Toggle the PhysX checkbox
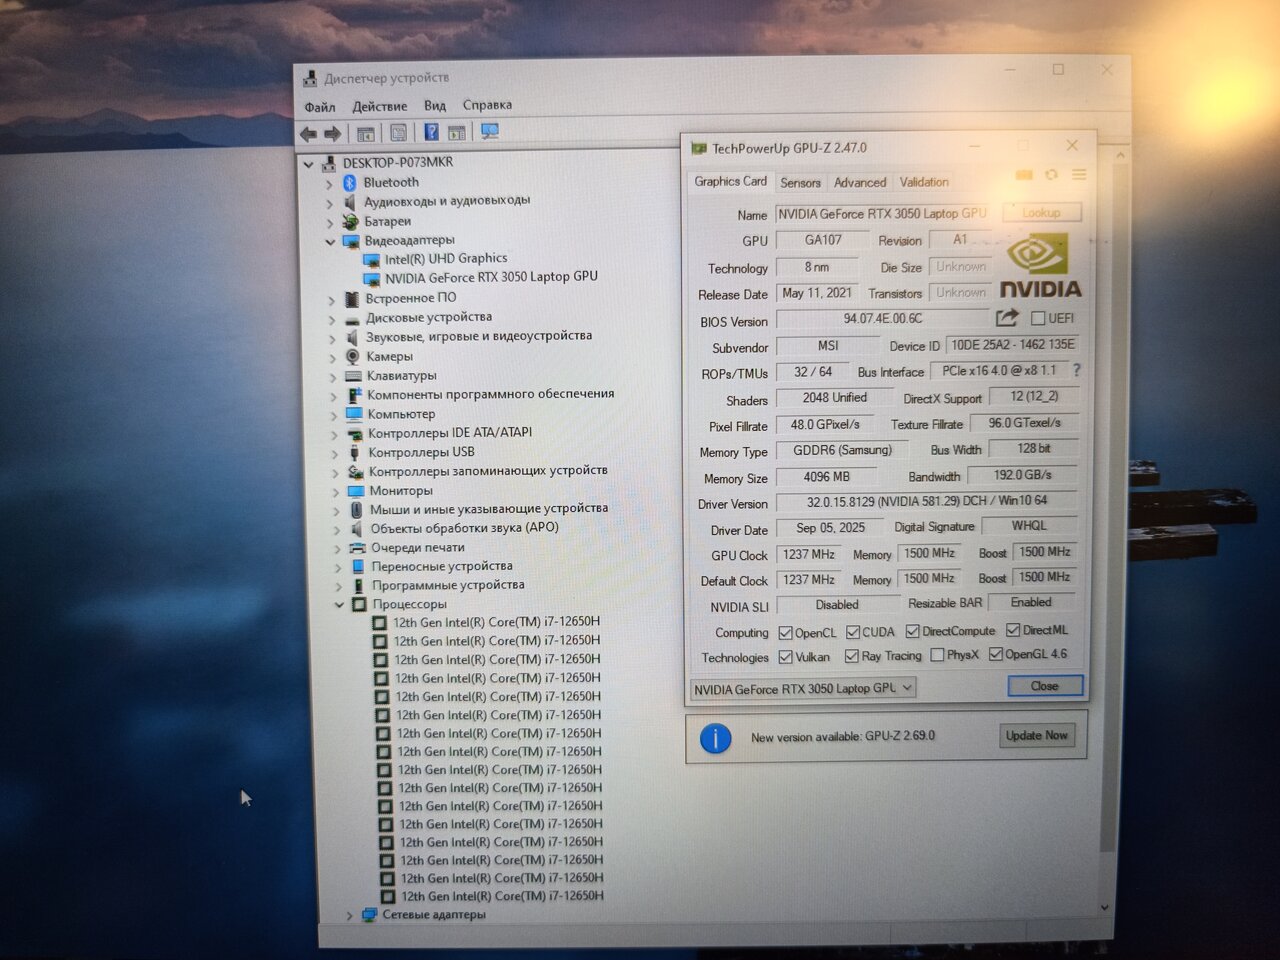 pyautogui.click(x=937, y=655)
